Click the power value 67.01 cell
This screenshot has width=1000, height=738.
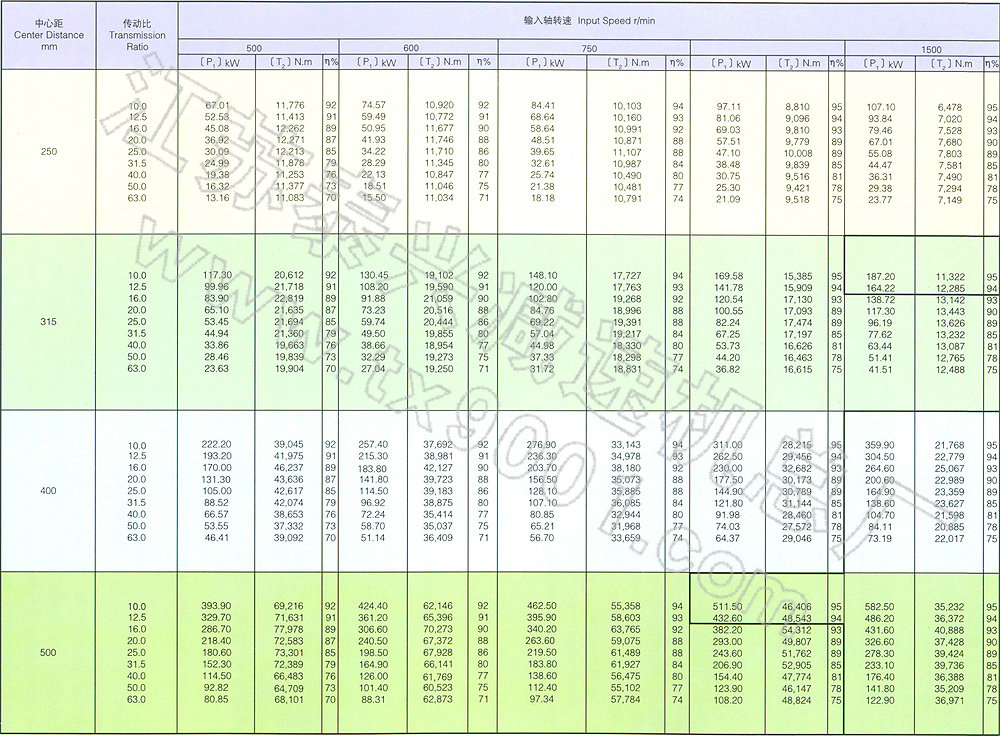217,105
